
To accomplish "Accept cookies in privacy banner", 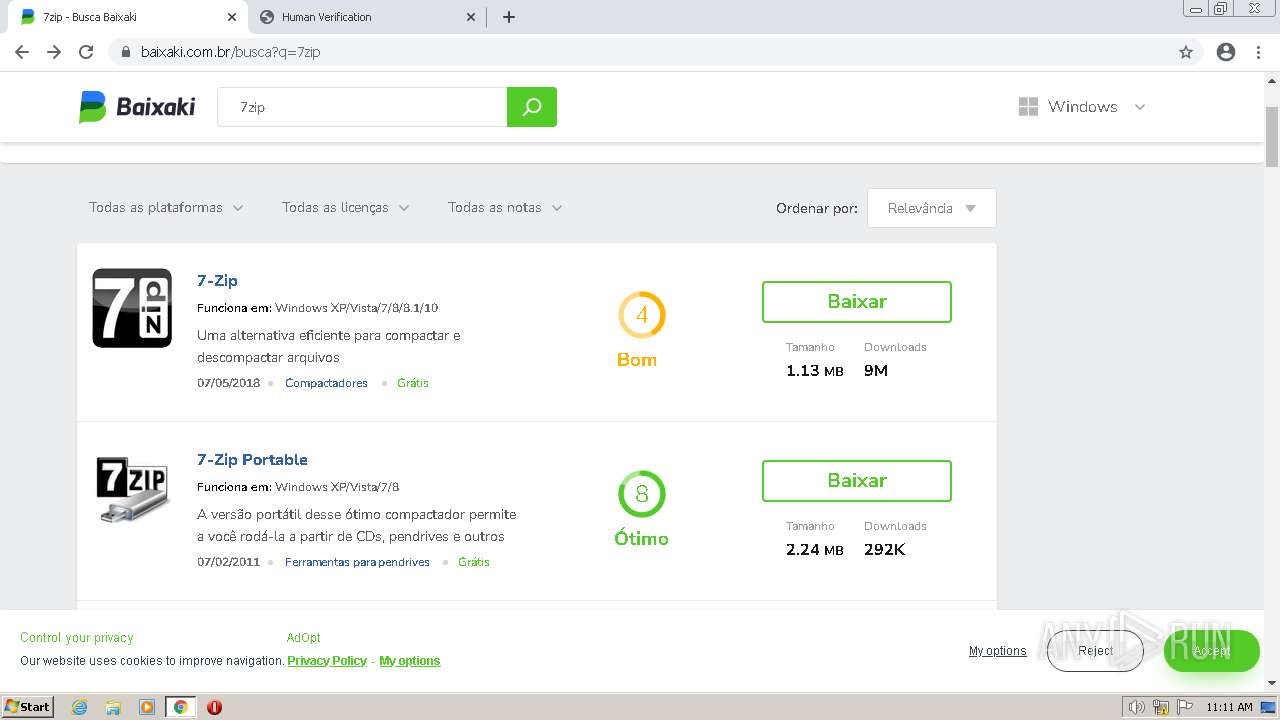I will 1211,651.
